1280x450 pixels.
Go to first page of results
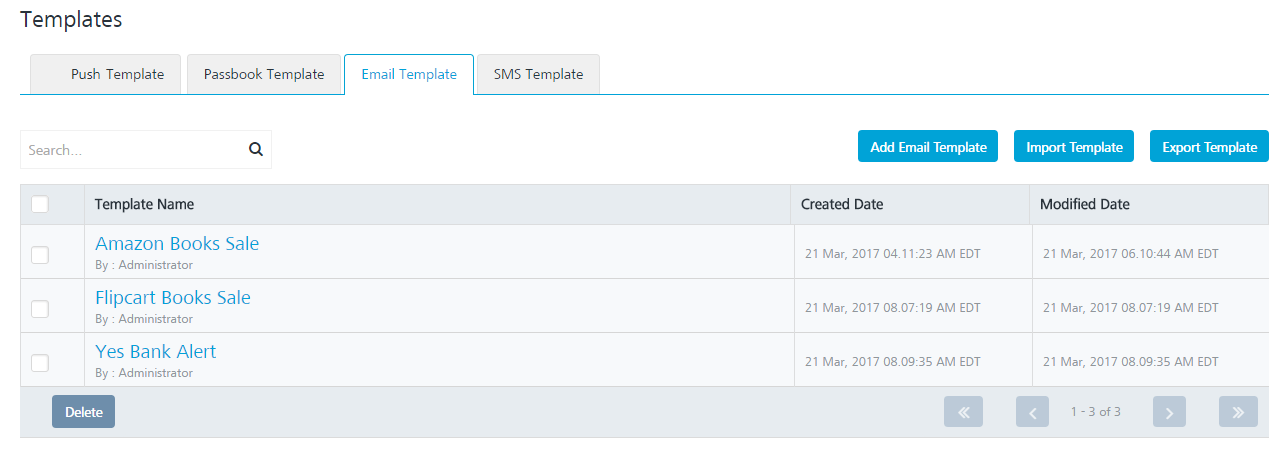point(963,412)
